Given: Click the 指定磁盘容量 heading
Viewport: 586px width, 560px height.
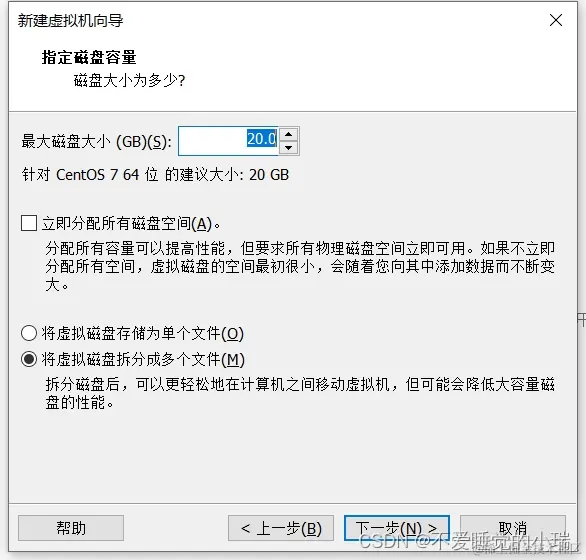Looking at the screenshot, I should click(89, 57).
